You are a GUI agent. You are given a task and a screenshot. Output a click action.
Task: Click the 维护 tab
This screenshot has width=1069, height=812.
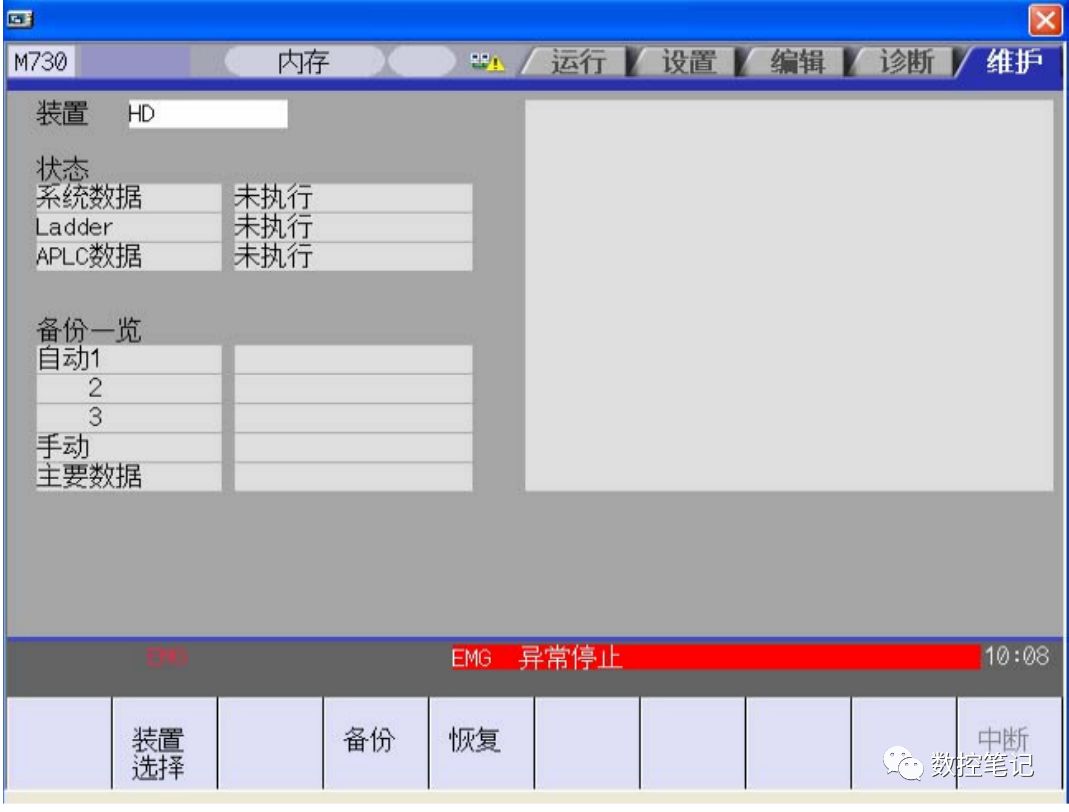point(1012,62)
